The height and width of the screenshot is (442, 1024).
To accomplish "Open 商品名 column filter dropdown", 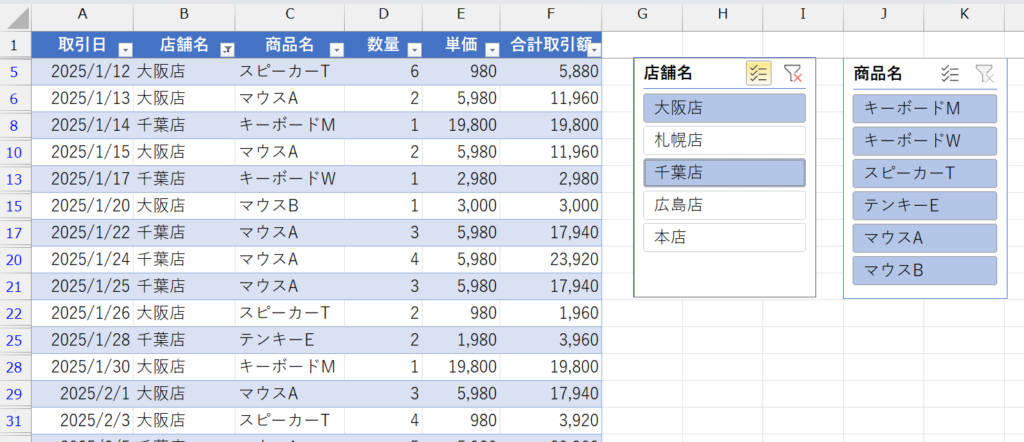I will (336, 48).
